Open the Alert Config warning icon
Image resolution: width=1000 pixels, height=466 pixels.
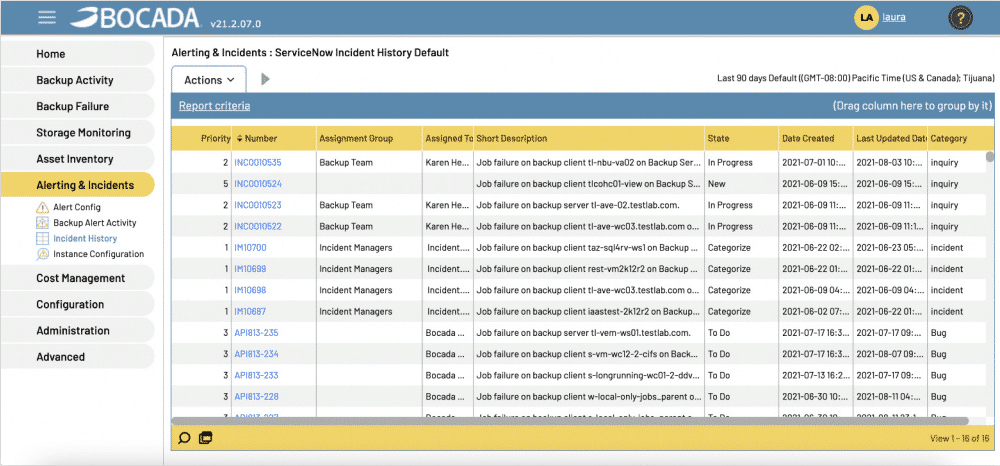coord(42,207)
